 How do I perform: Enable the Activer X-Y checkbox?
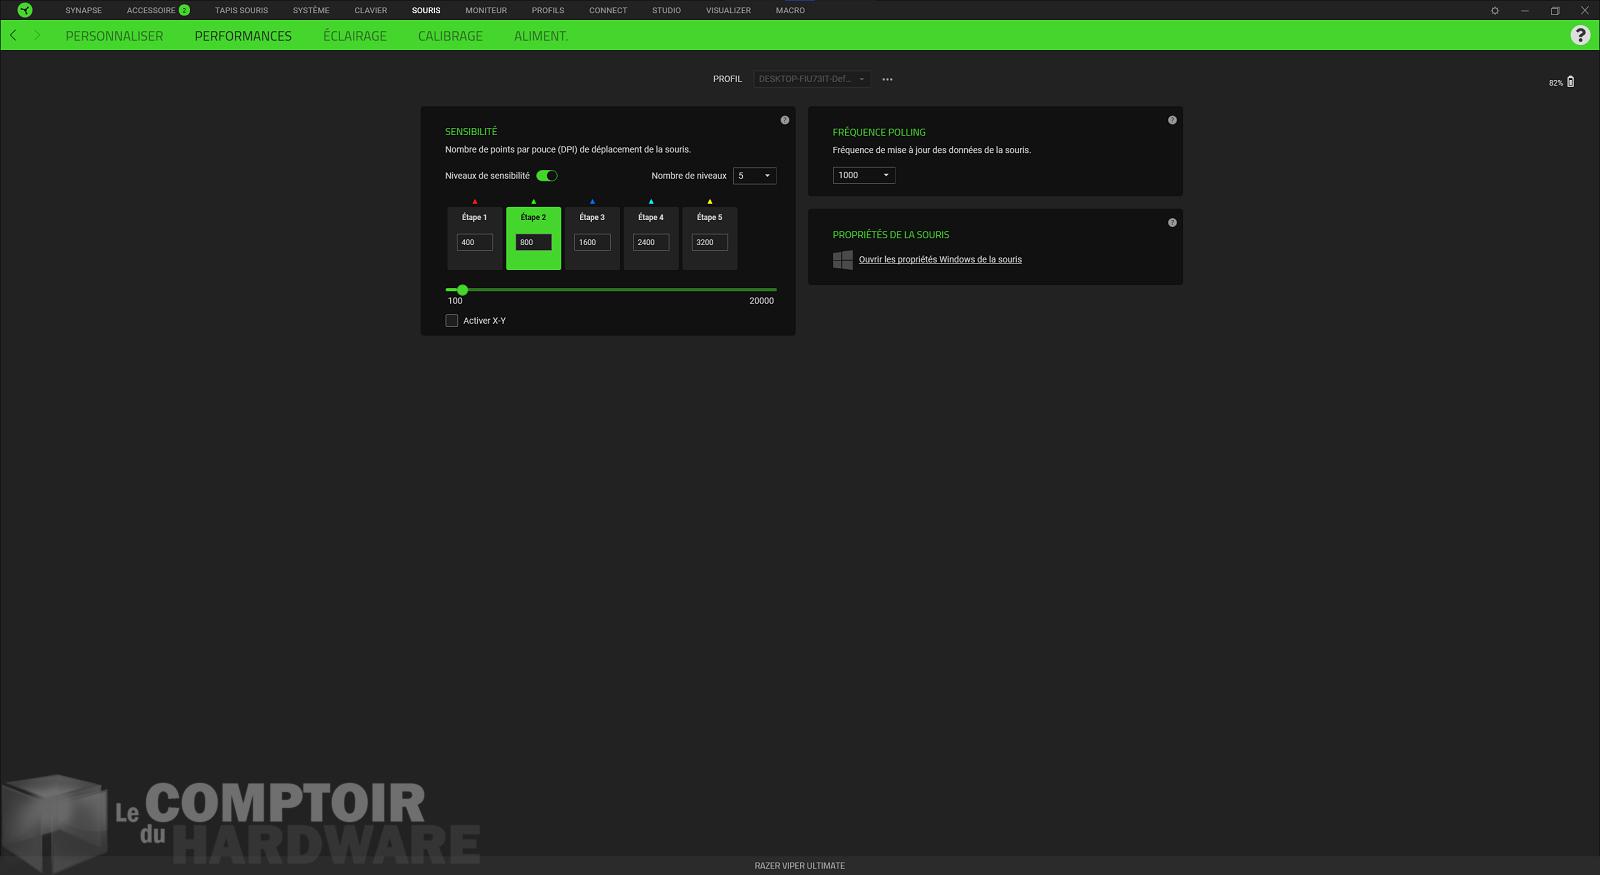pos(452,321)
